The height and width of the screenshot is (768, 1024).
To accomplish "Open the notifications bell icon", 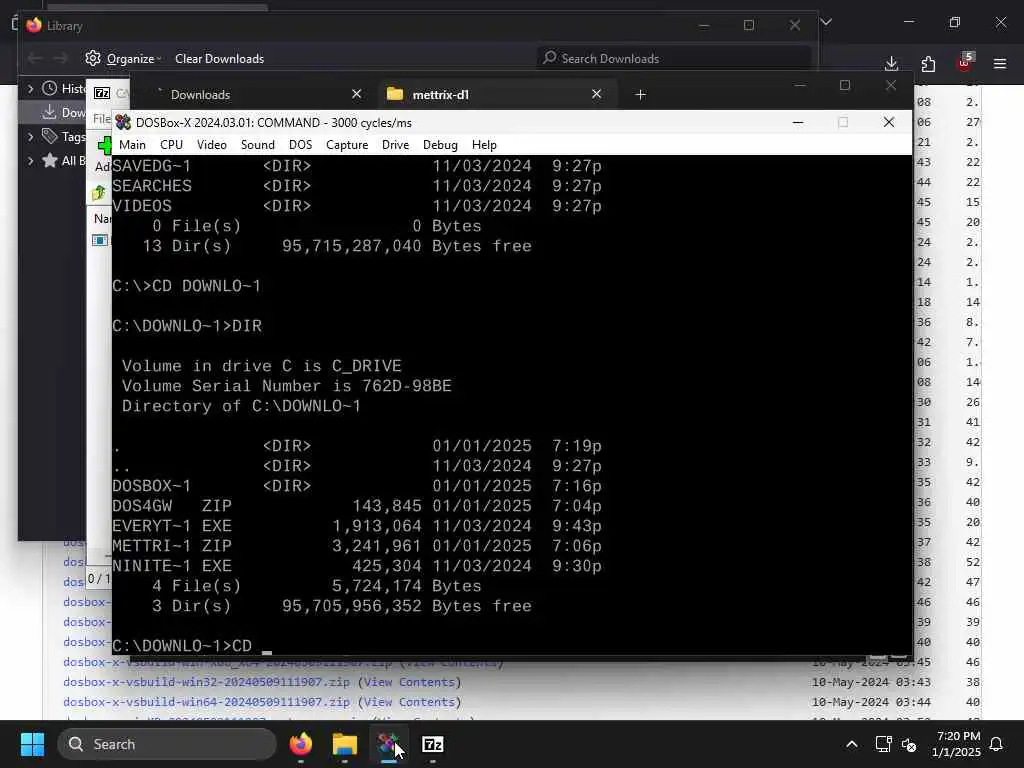I will click(x=997, y=744).
